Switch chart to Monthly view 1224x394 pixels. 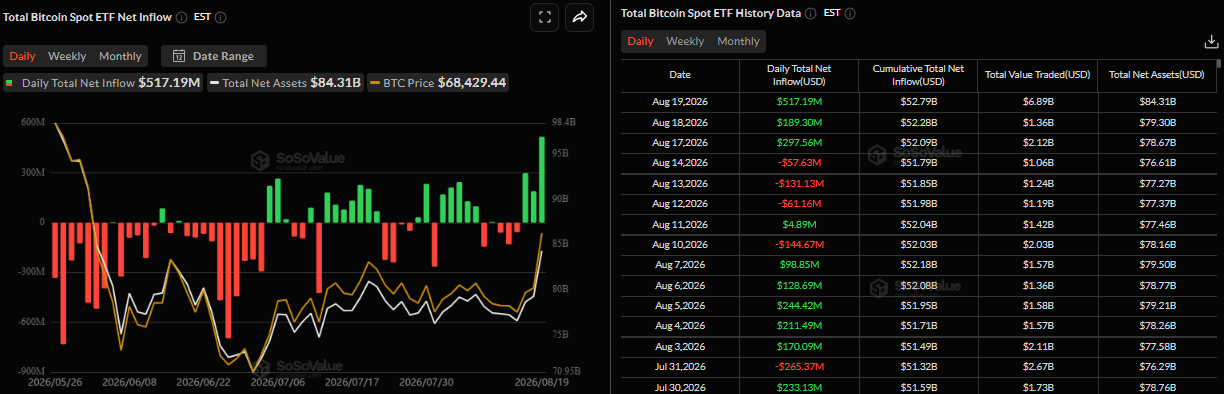[120, 56]
